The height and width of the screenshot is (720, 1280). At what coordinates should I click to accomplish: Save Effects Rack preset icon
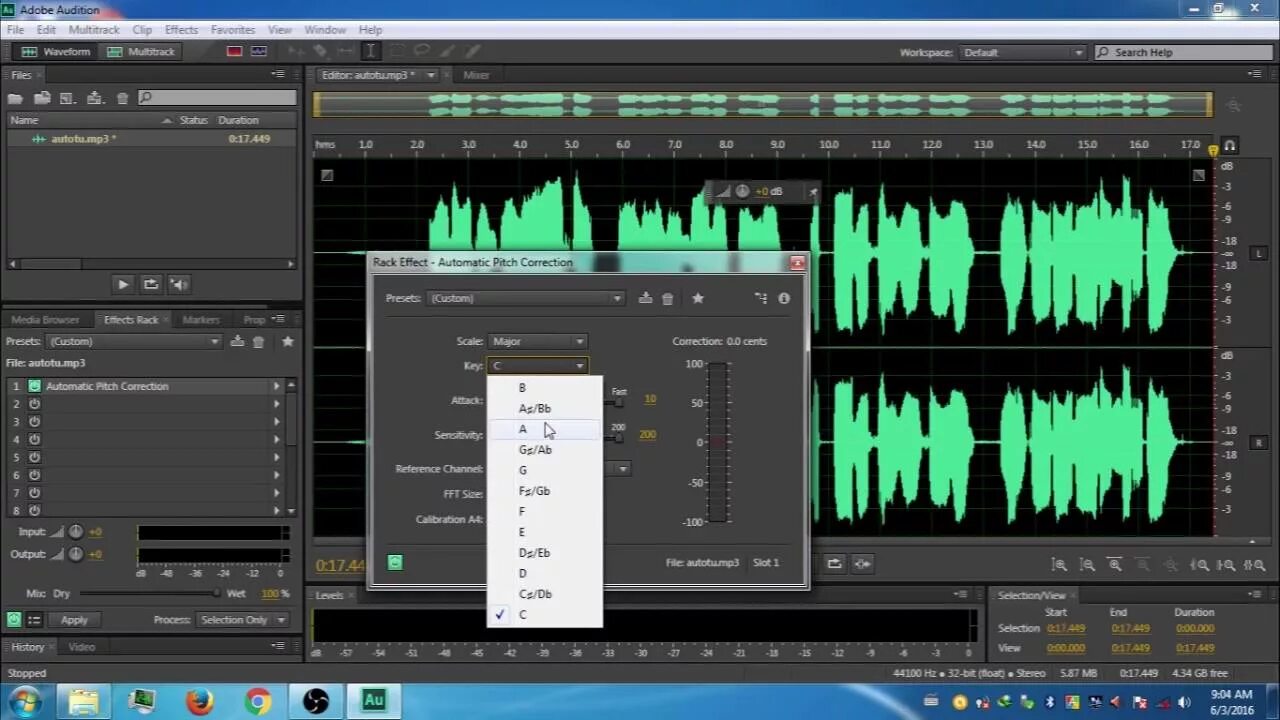(x=237, y=341)
